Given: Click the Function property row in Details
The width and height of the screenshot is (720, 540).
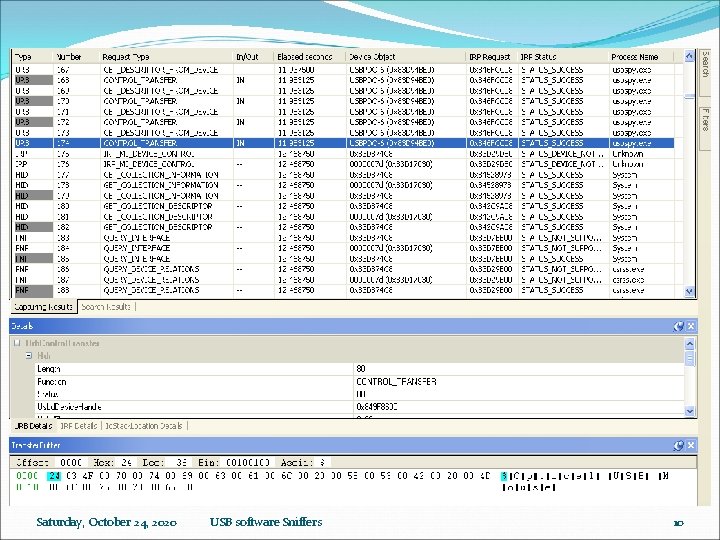Looking at the screenshot, I should pos(359,382).
